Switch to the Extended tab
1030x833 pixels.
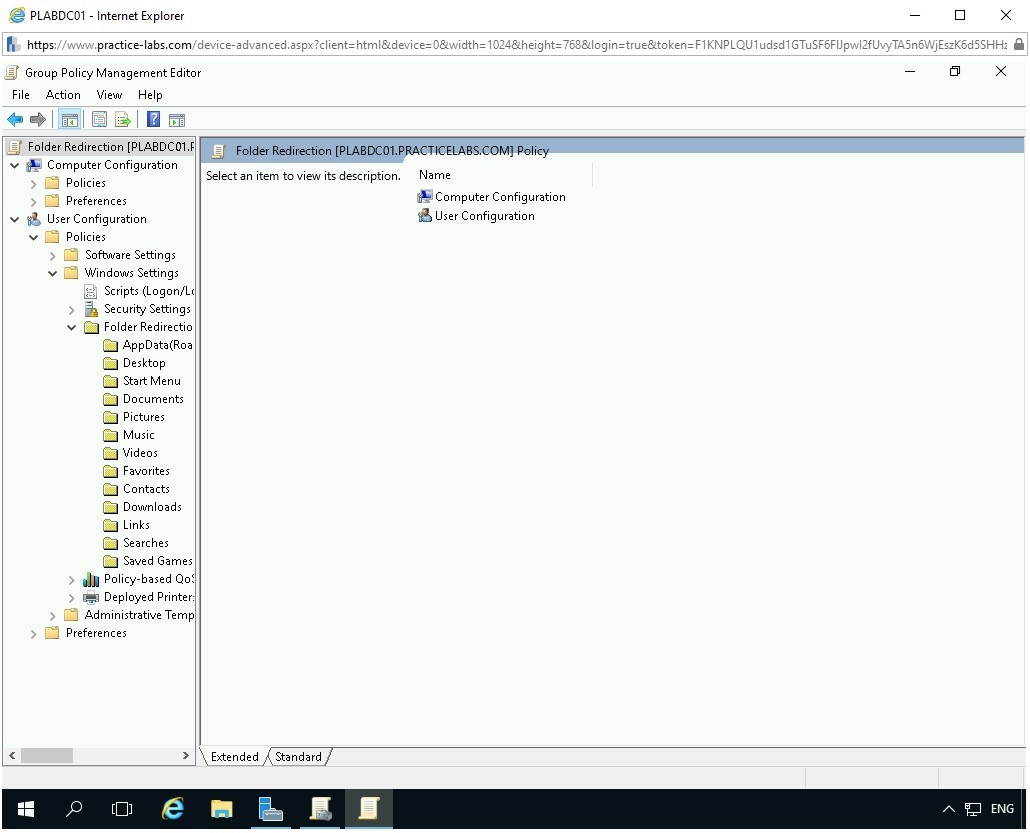click(x=234, y=757)
